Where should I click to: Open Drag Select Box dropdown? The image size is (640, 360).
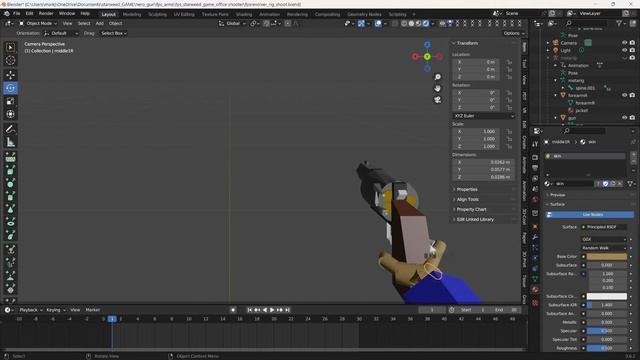[113, 33]
